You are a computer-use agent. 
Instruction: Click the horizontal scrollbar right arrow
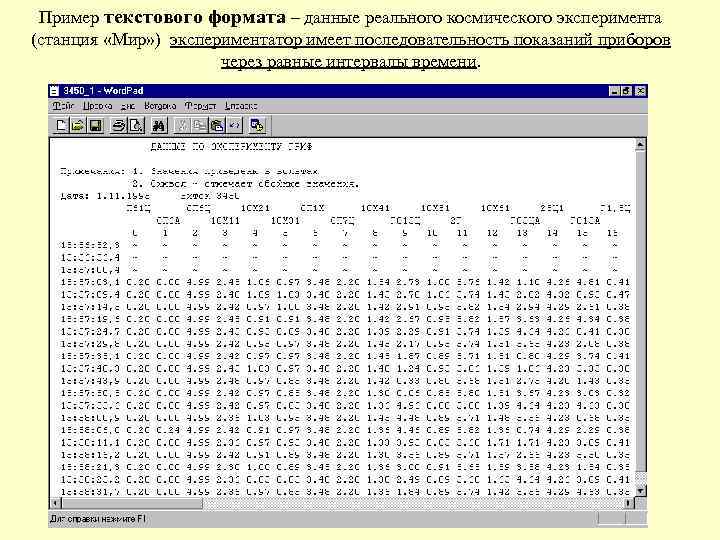(x=628, y=503)
